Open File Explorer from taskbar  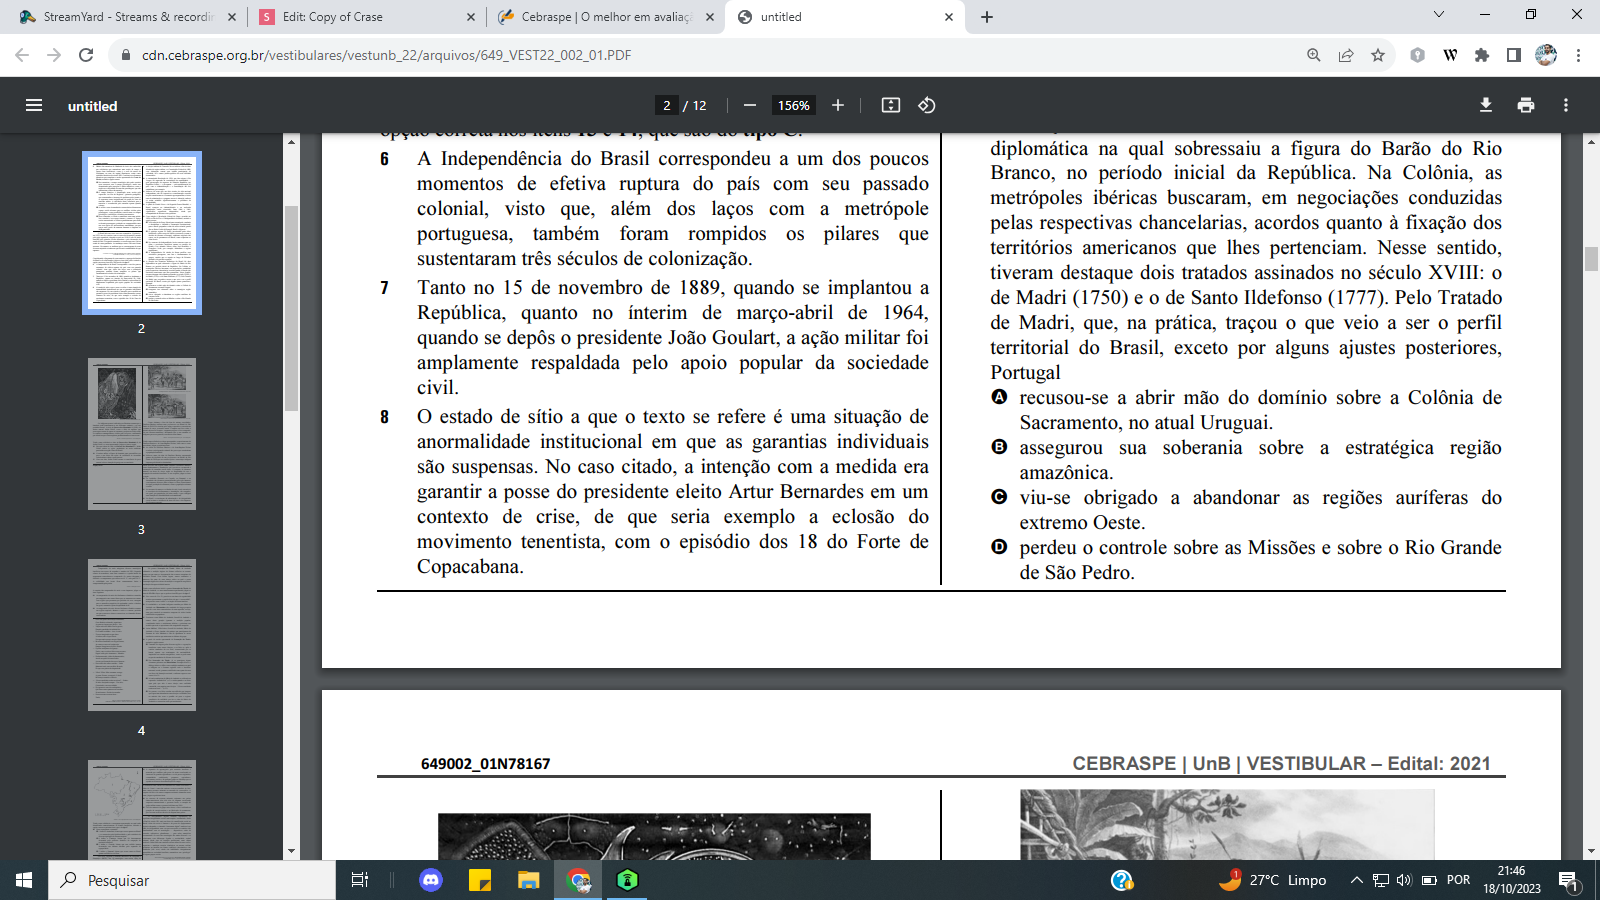529,880
